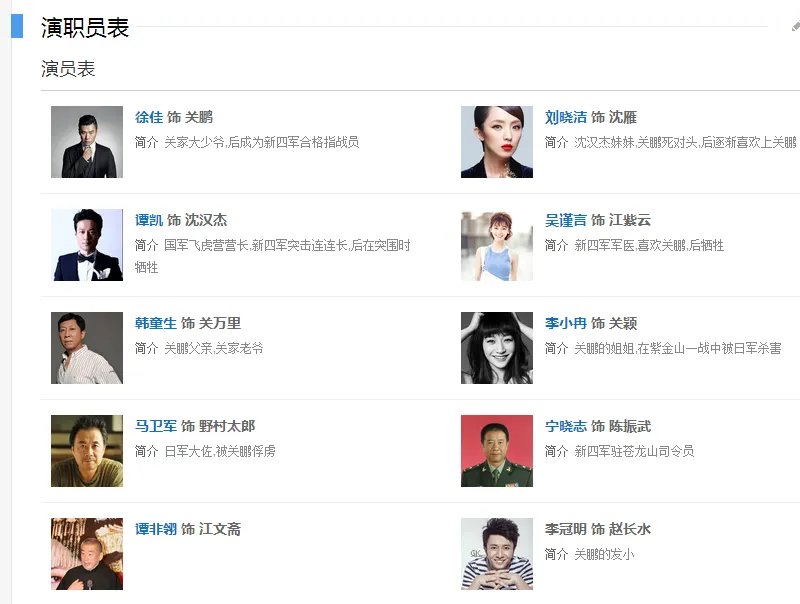
Task: Open the 韩童生 name link
Action: pyautogui.click(x=156, y=323)
